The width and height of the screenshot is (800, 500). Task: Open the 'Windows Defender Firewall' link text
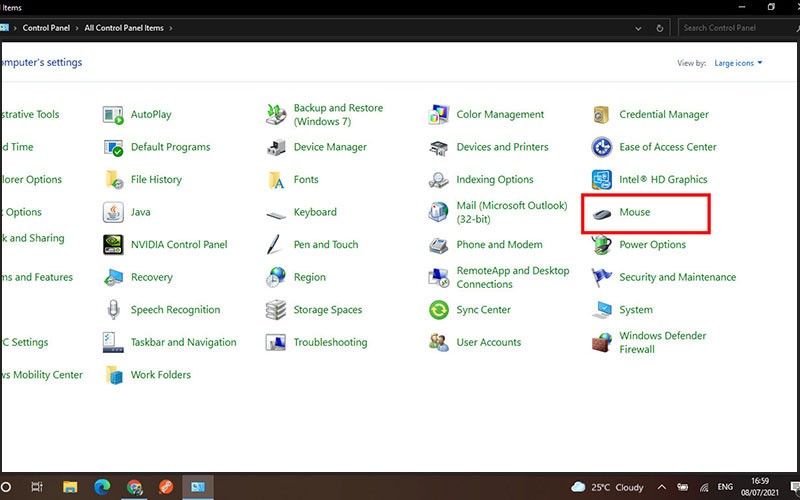[663, 342]
